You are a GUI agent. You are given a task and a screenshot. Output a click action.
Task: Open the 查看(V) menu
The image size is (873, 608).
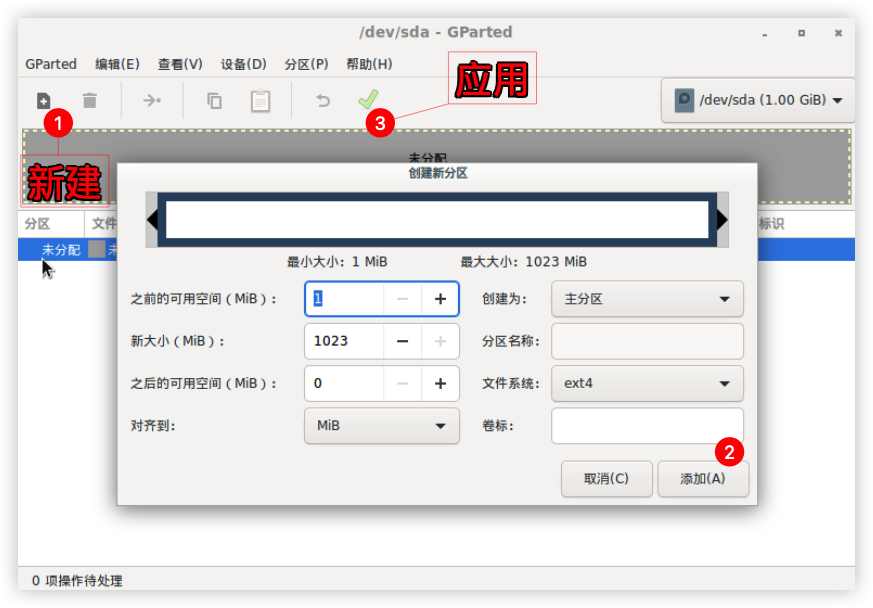point(180,64)
